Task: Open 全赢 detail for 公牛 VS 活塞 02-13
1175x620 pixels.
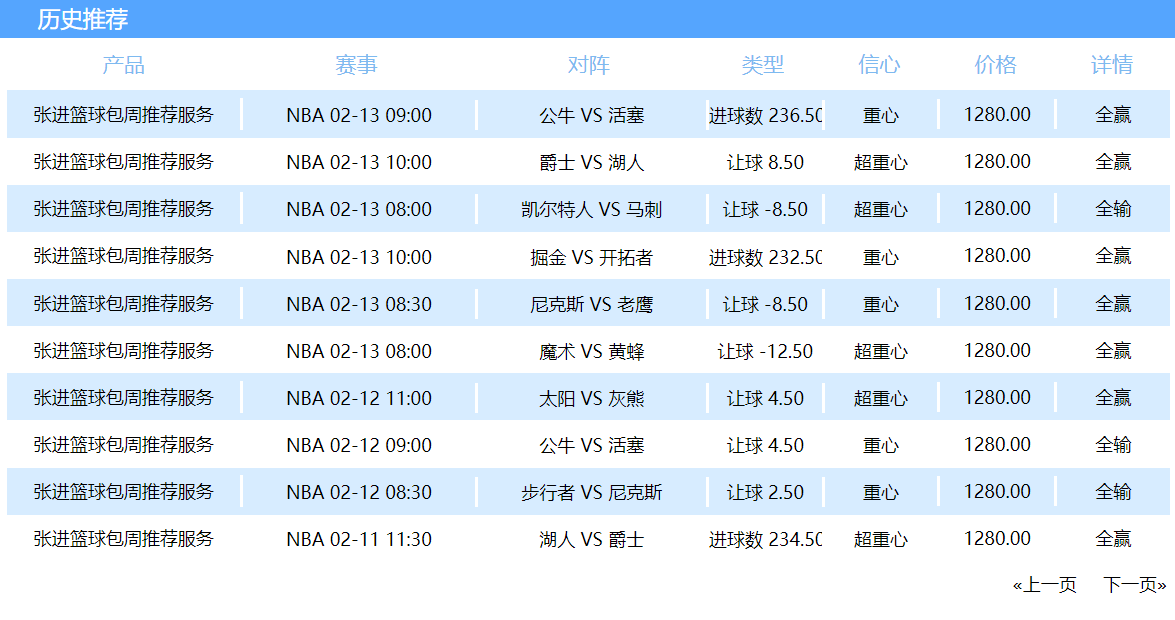Action: coord(1113,115)
